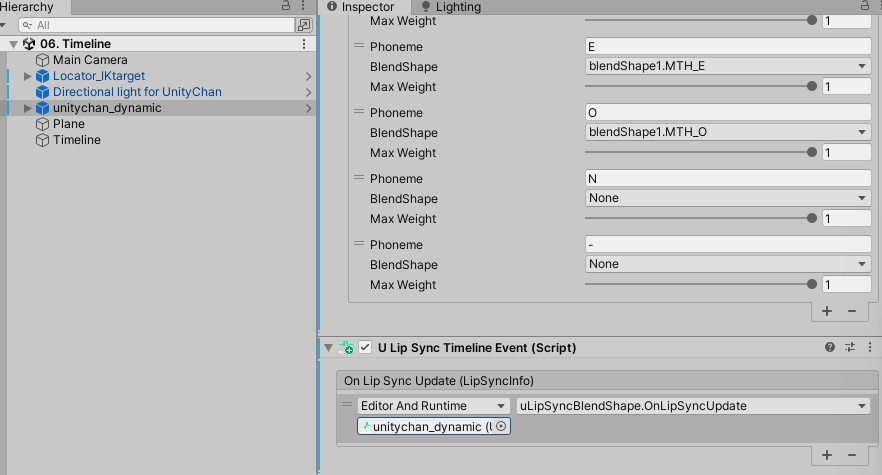Open the search-by-type button in Hierarchy search
Image resolution: width=882 pixels, height=475 pixels.
click(x=304, y=25)
